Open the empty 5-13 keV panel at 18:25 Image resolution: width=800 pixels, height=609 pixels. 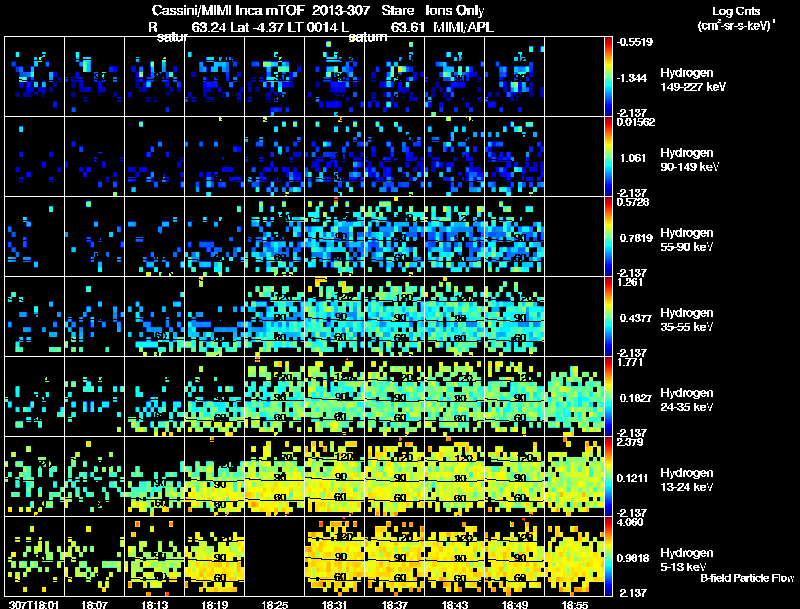coord(274,556)
